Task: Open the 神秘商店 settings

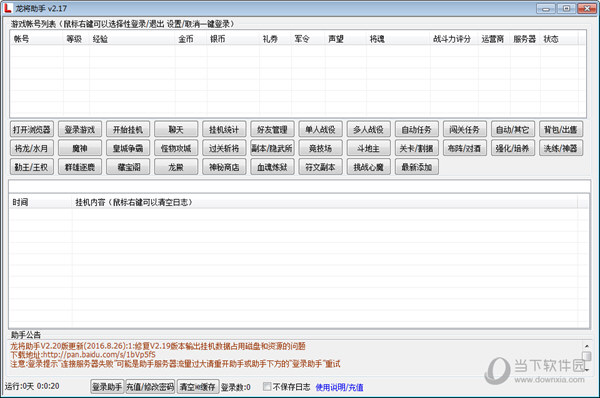Action: [x=224, y=167]
